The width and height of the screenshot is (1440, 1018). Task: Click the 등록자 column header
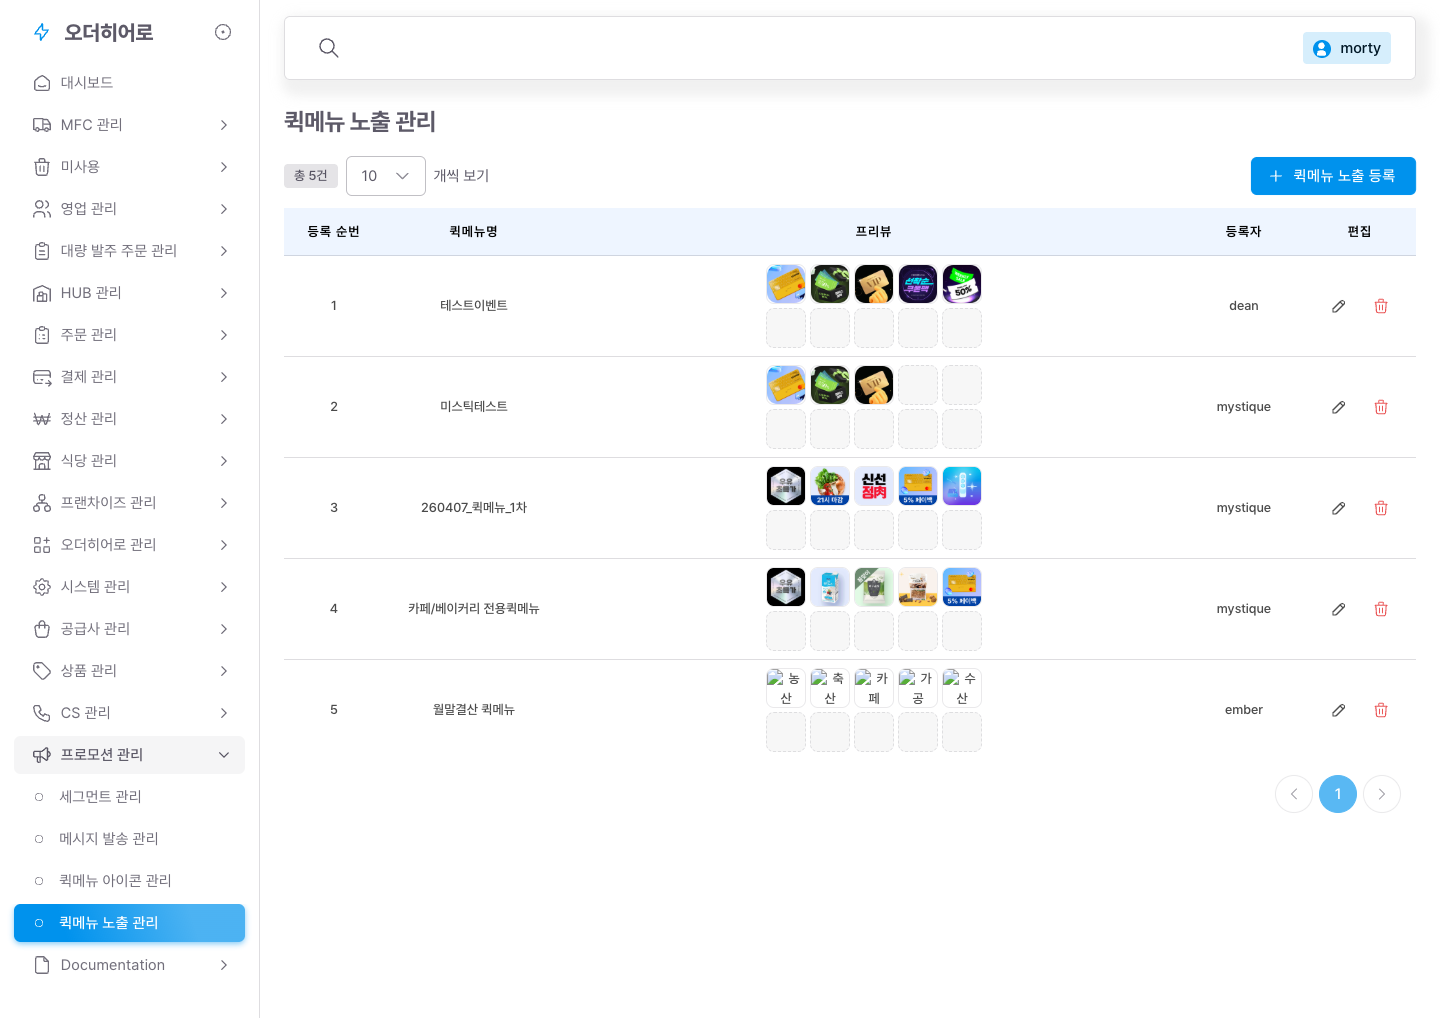[1244, 232]
